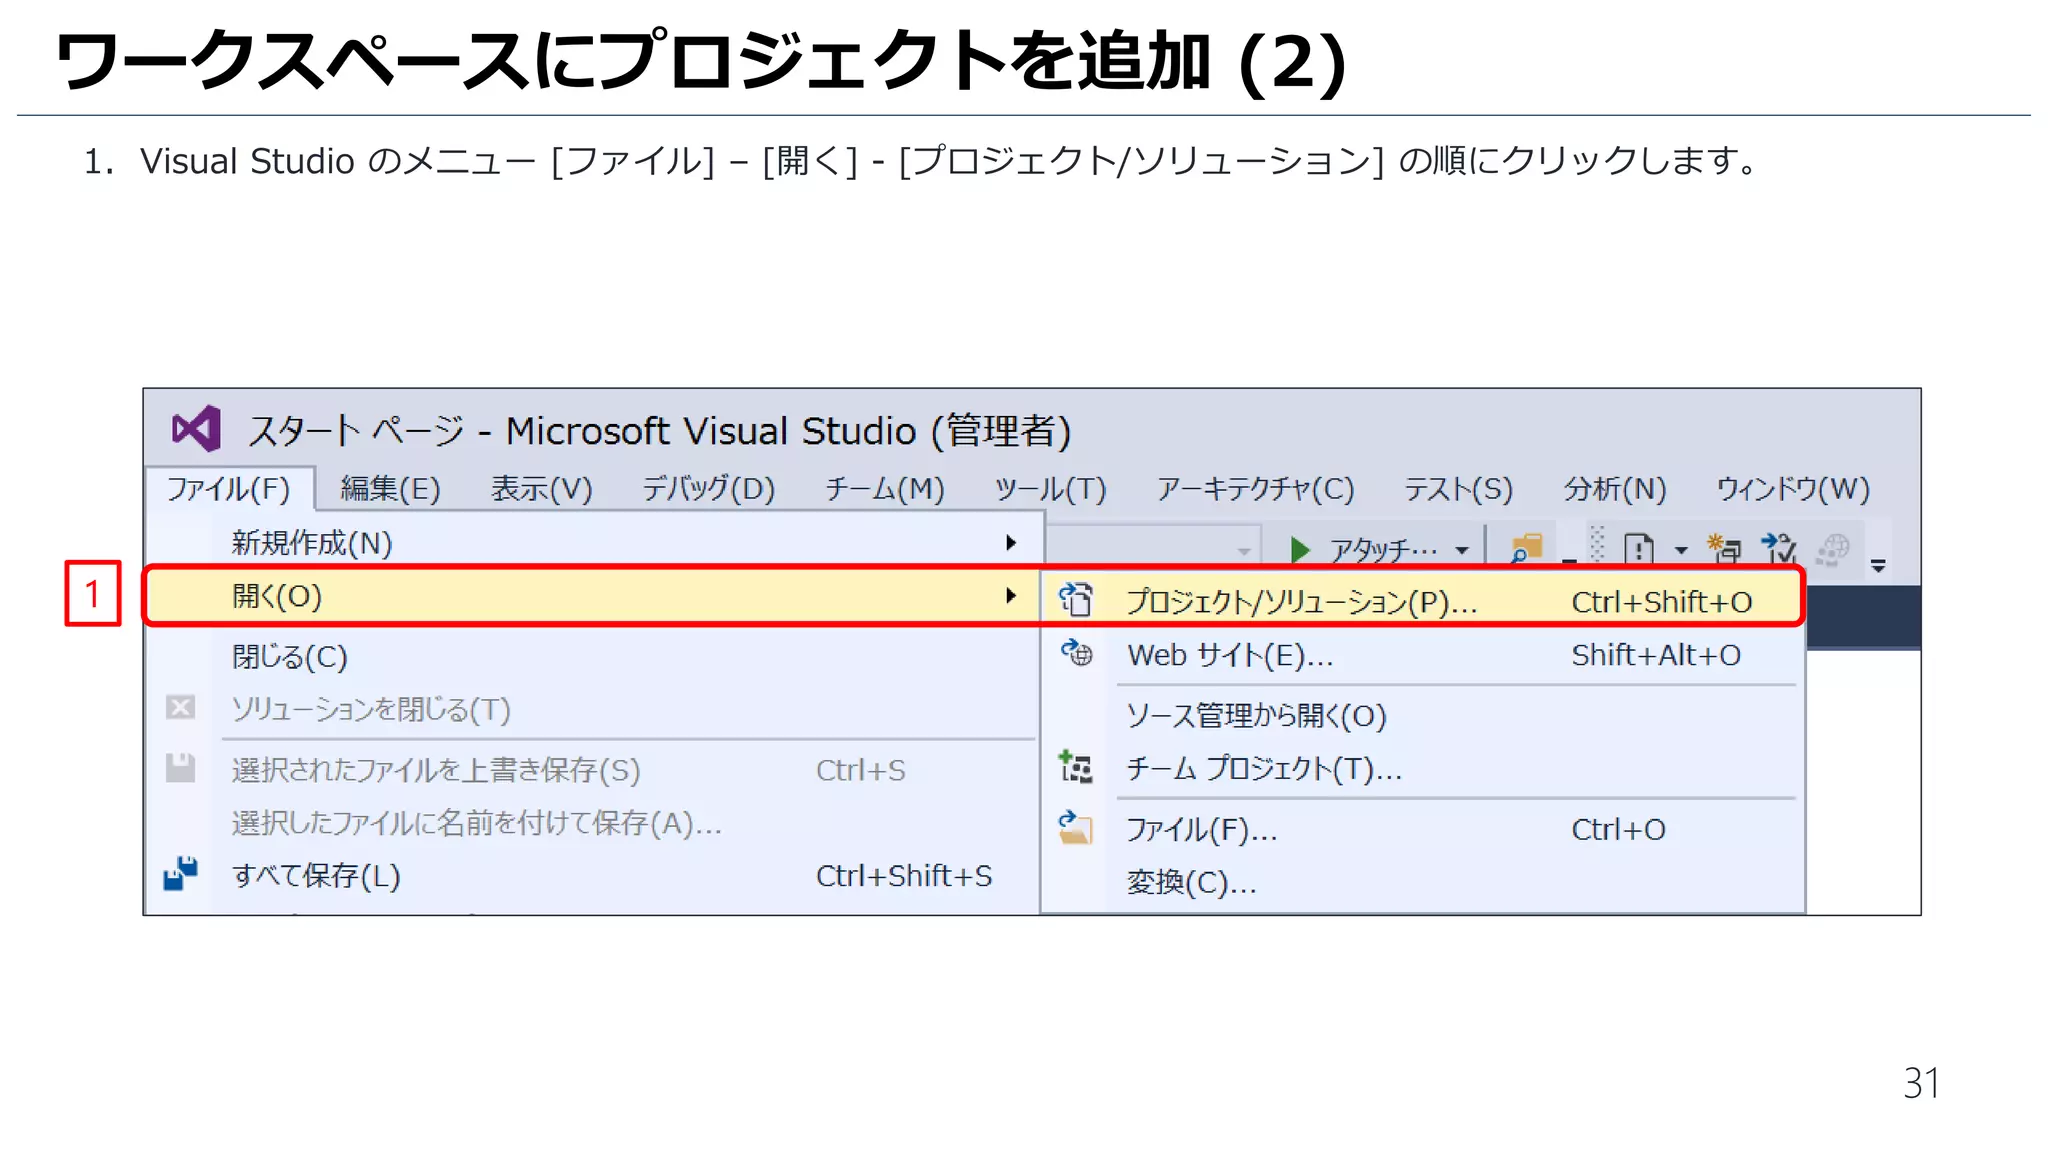This screenshot has height=1152, width=2048.
Task: Open the デバッグ(D) menu
Action: pyautogui.click(x=709, y=489)
